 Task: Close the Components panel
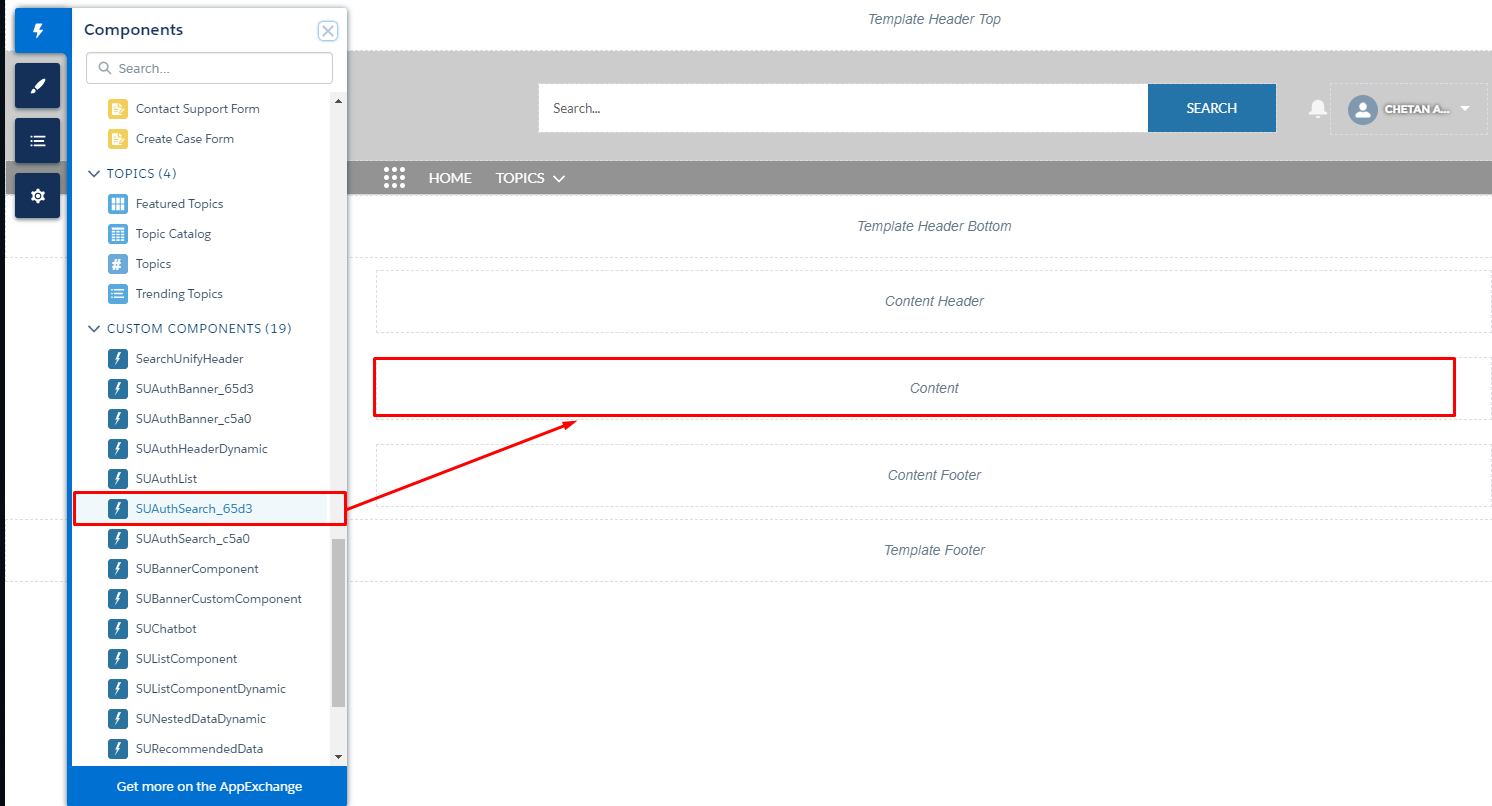[x=327, y=31]
